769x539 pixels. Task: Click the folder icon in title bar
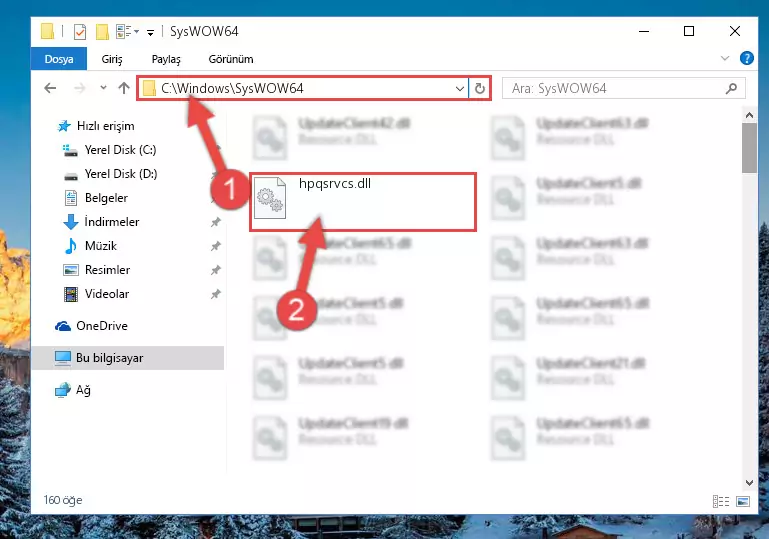47,31
